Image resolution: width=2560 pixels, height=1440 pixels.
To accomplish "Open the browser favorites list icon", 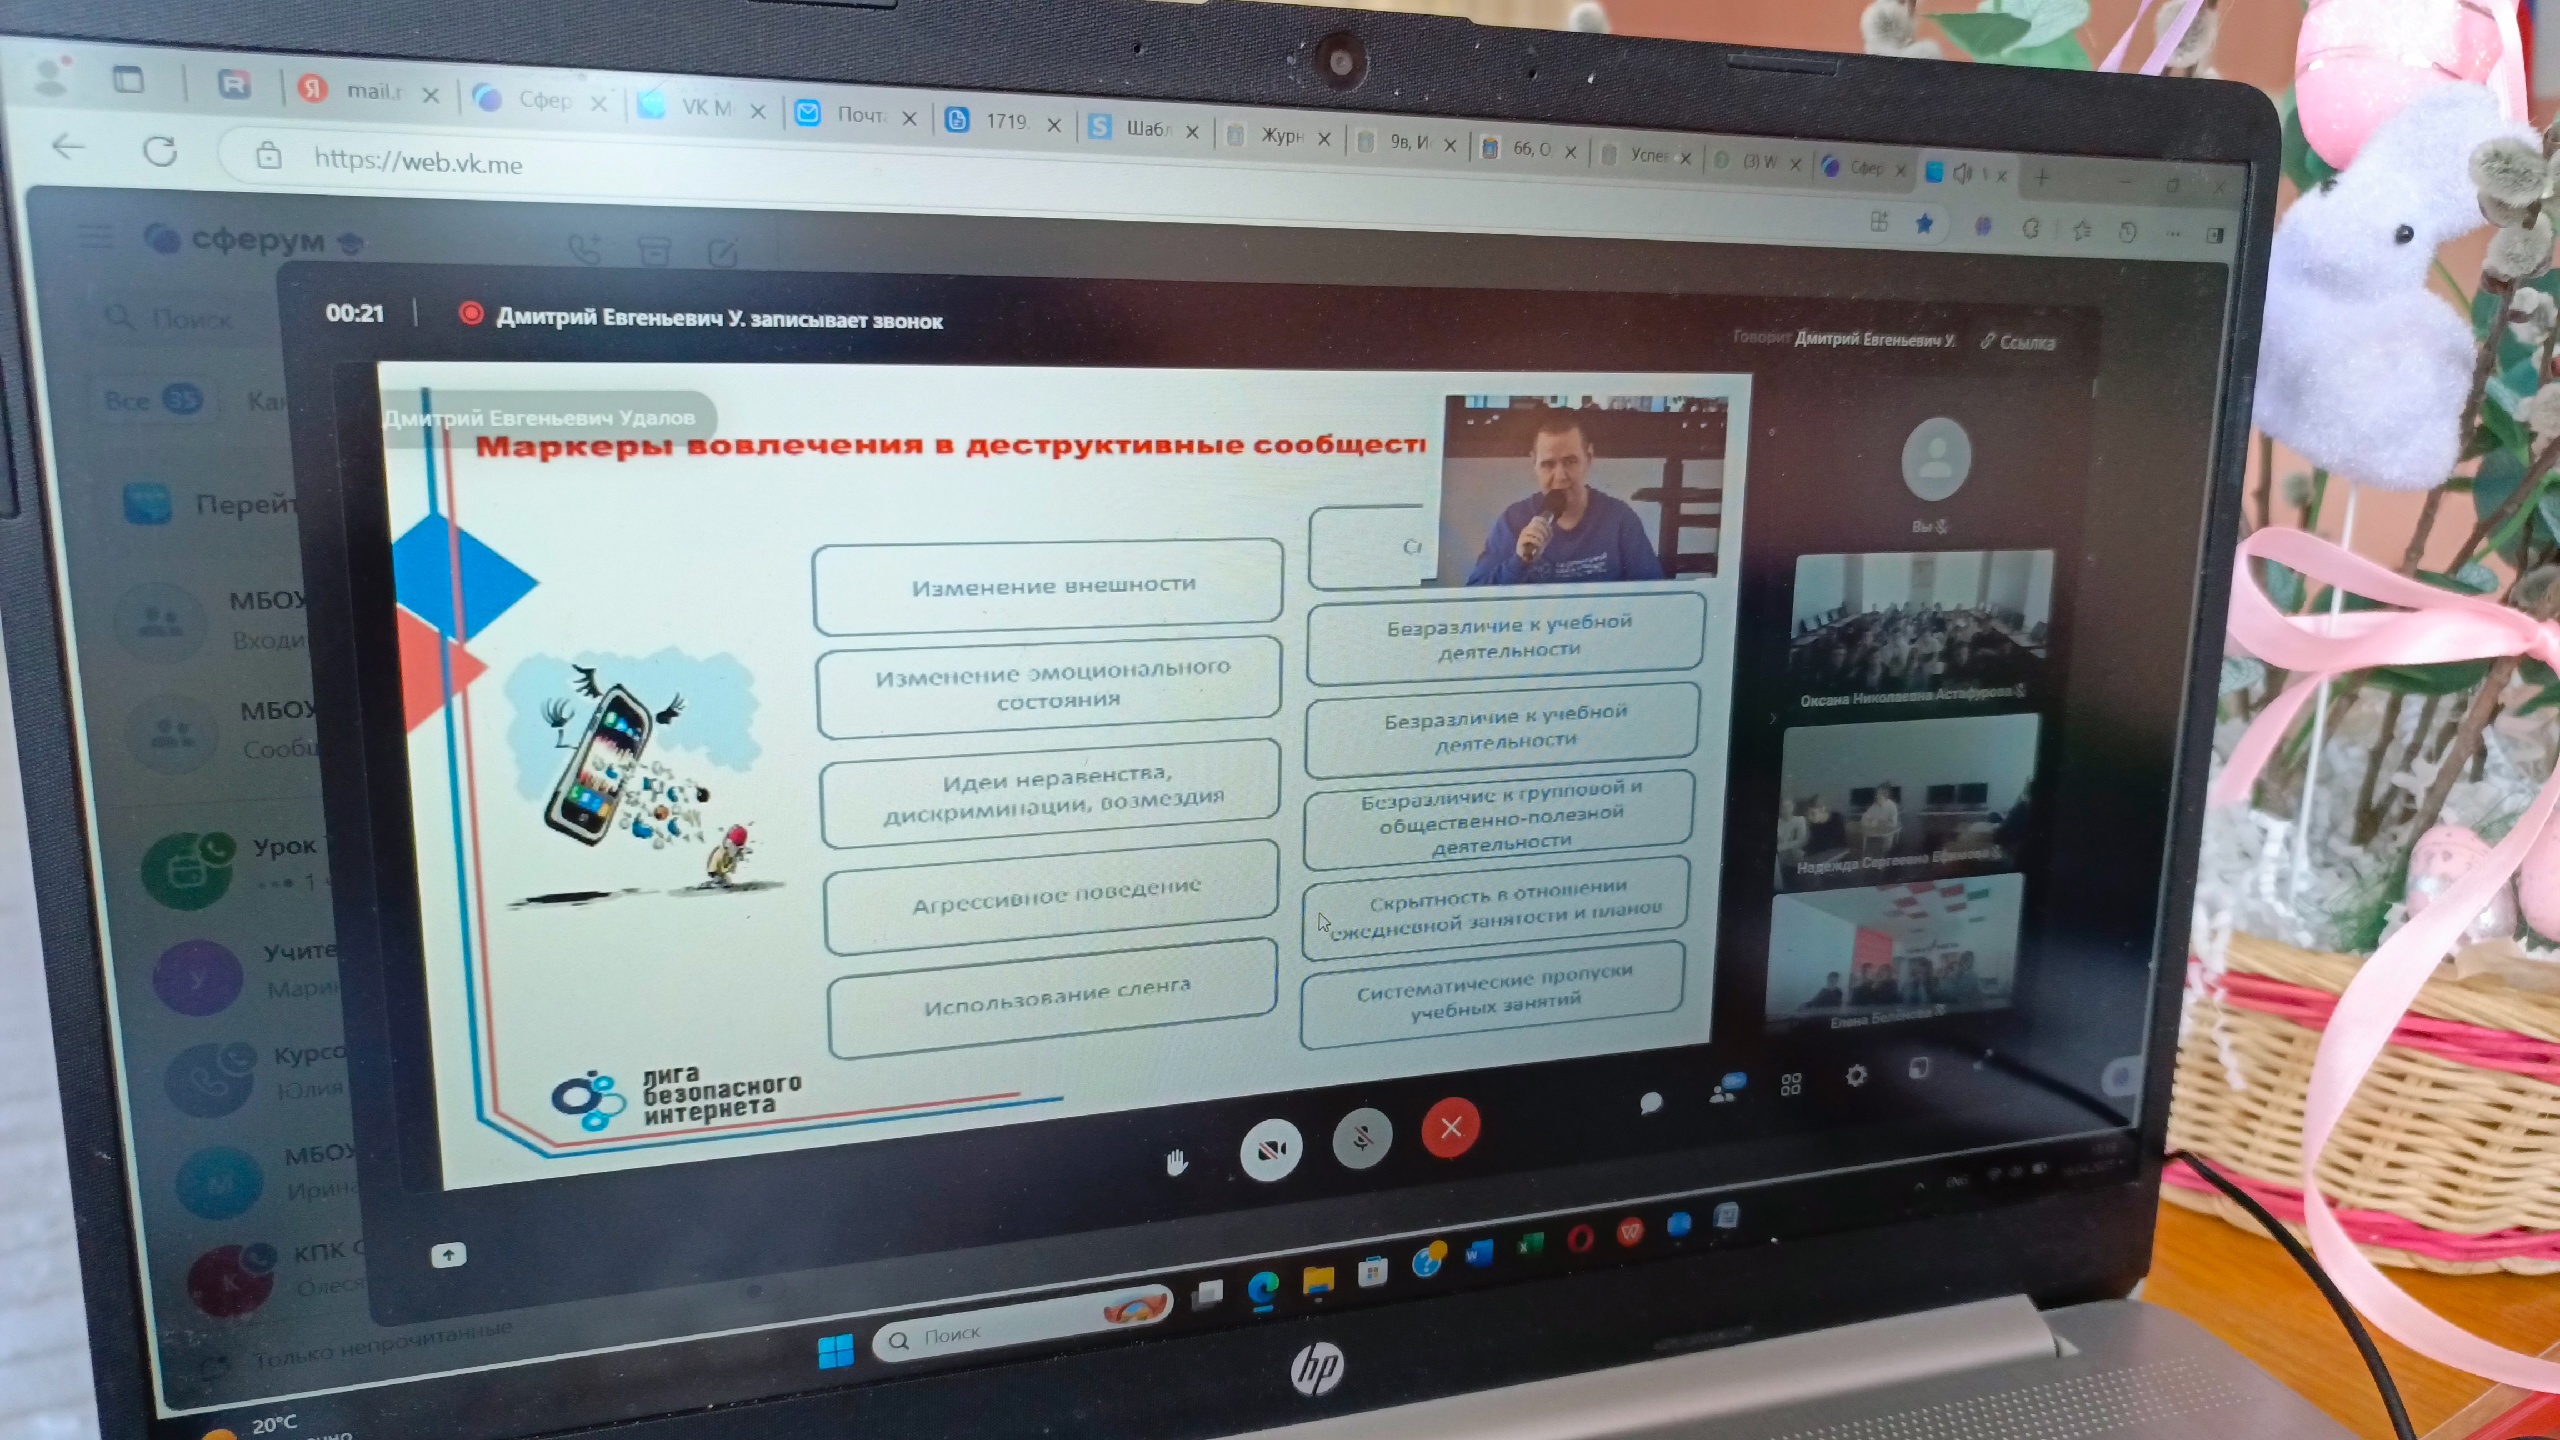I will click(2082, 231).
